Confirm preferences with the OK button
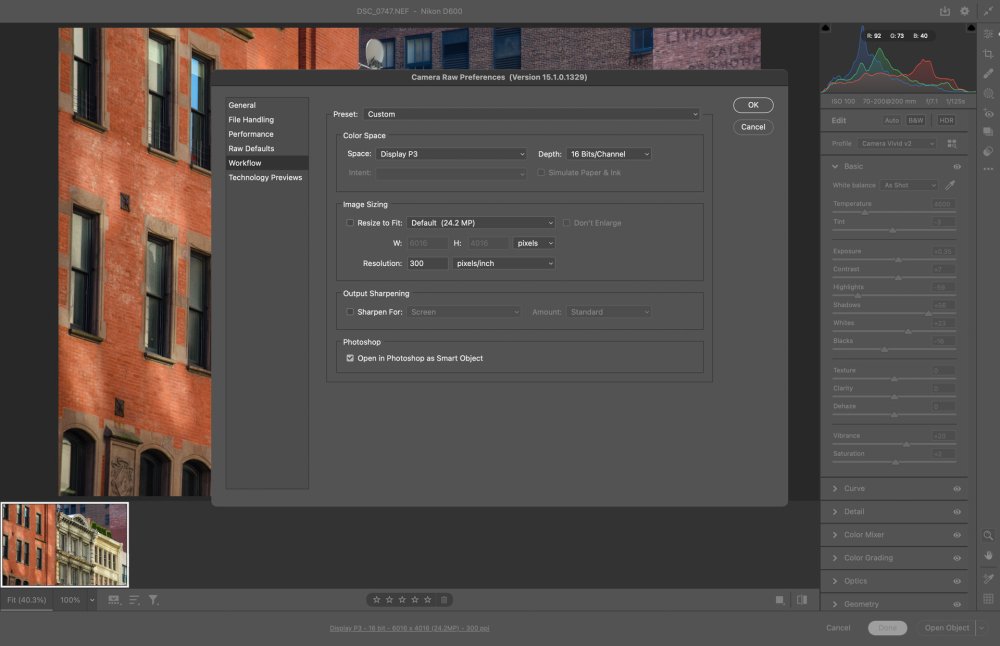The height and width of the screenshot is (646, 1000). tap(753, 105)
